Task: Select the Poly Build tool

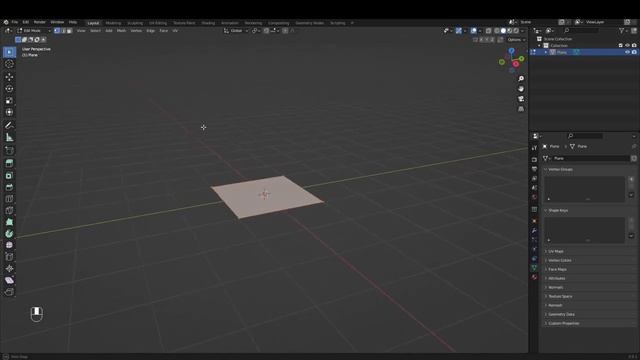Action: (9, 222)
